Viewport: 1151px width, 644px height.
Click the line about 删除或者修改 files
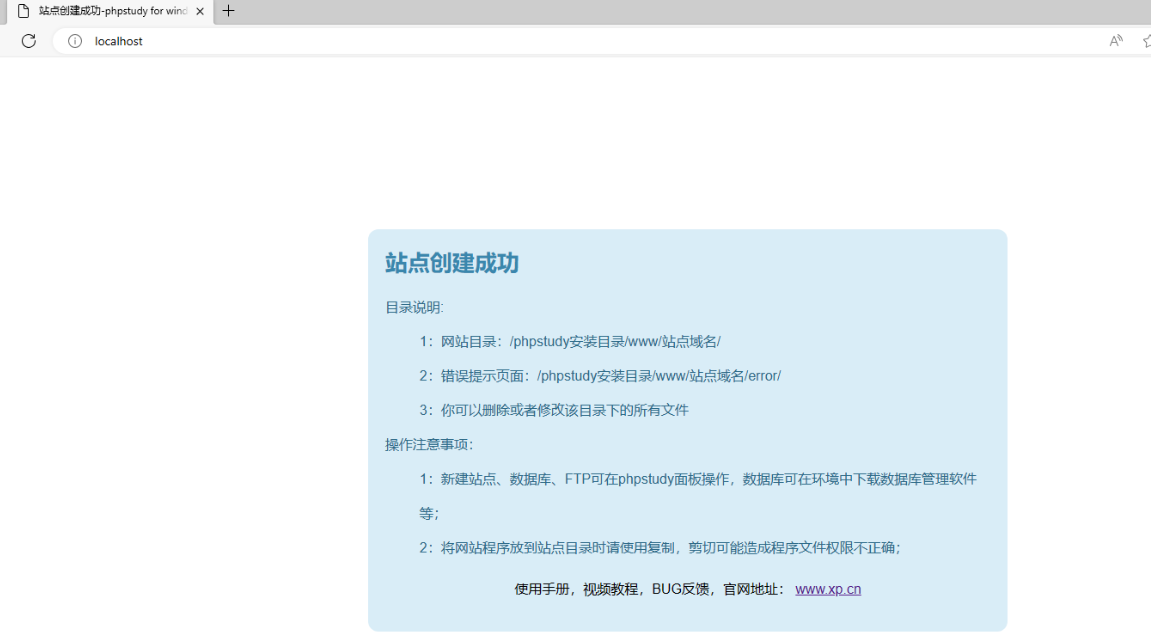(554, 410)
